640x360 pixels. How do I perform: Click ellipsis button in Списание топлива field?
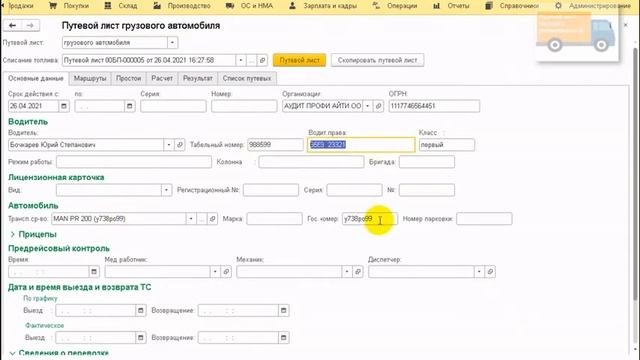coord(251,60)
